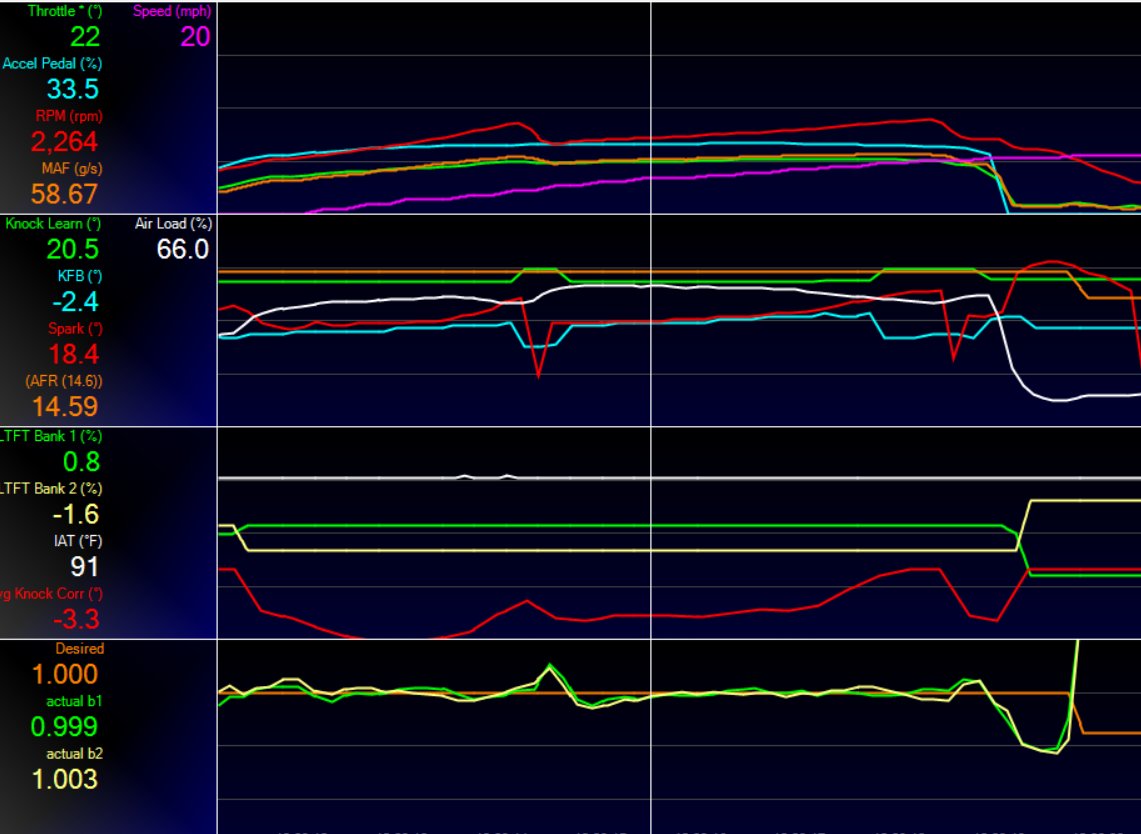Select the Throttle (°) channel label

[x=65, y=12]
